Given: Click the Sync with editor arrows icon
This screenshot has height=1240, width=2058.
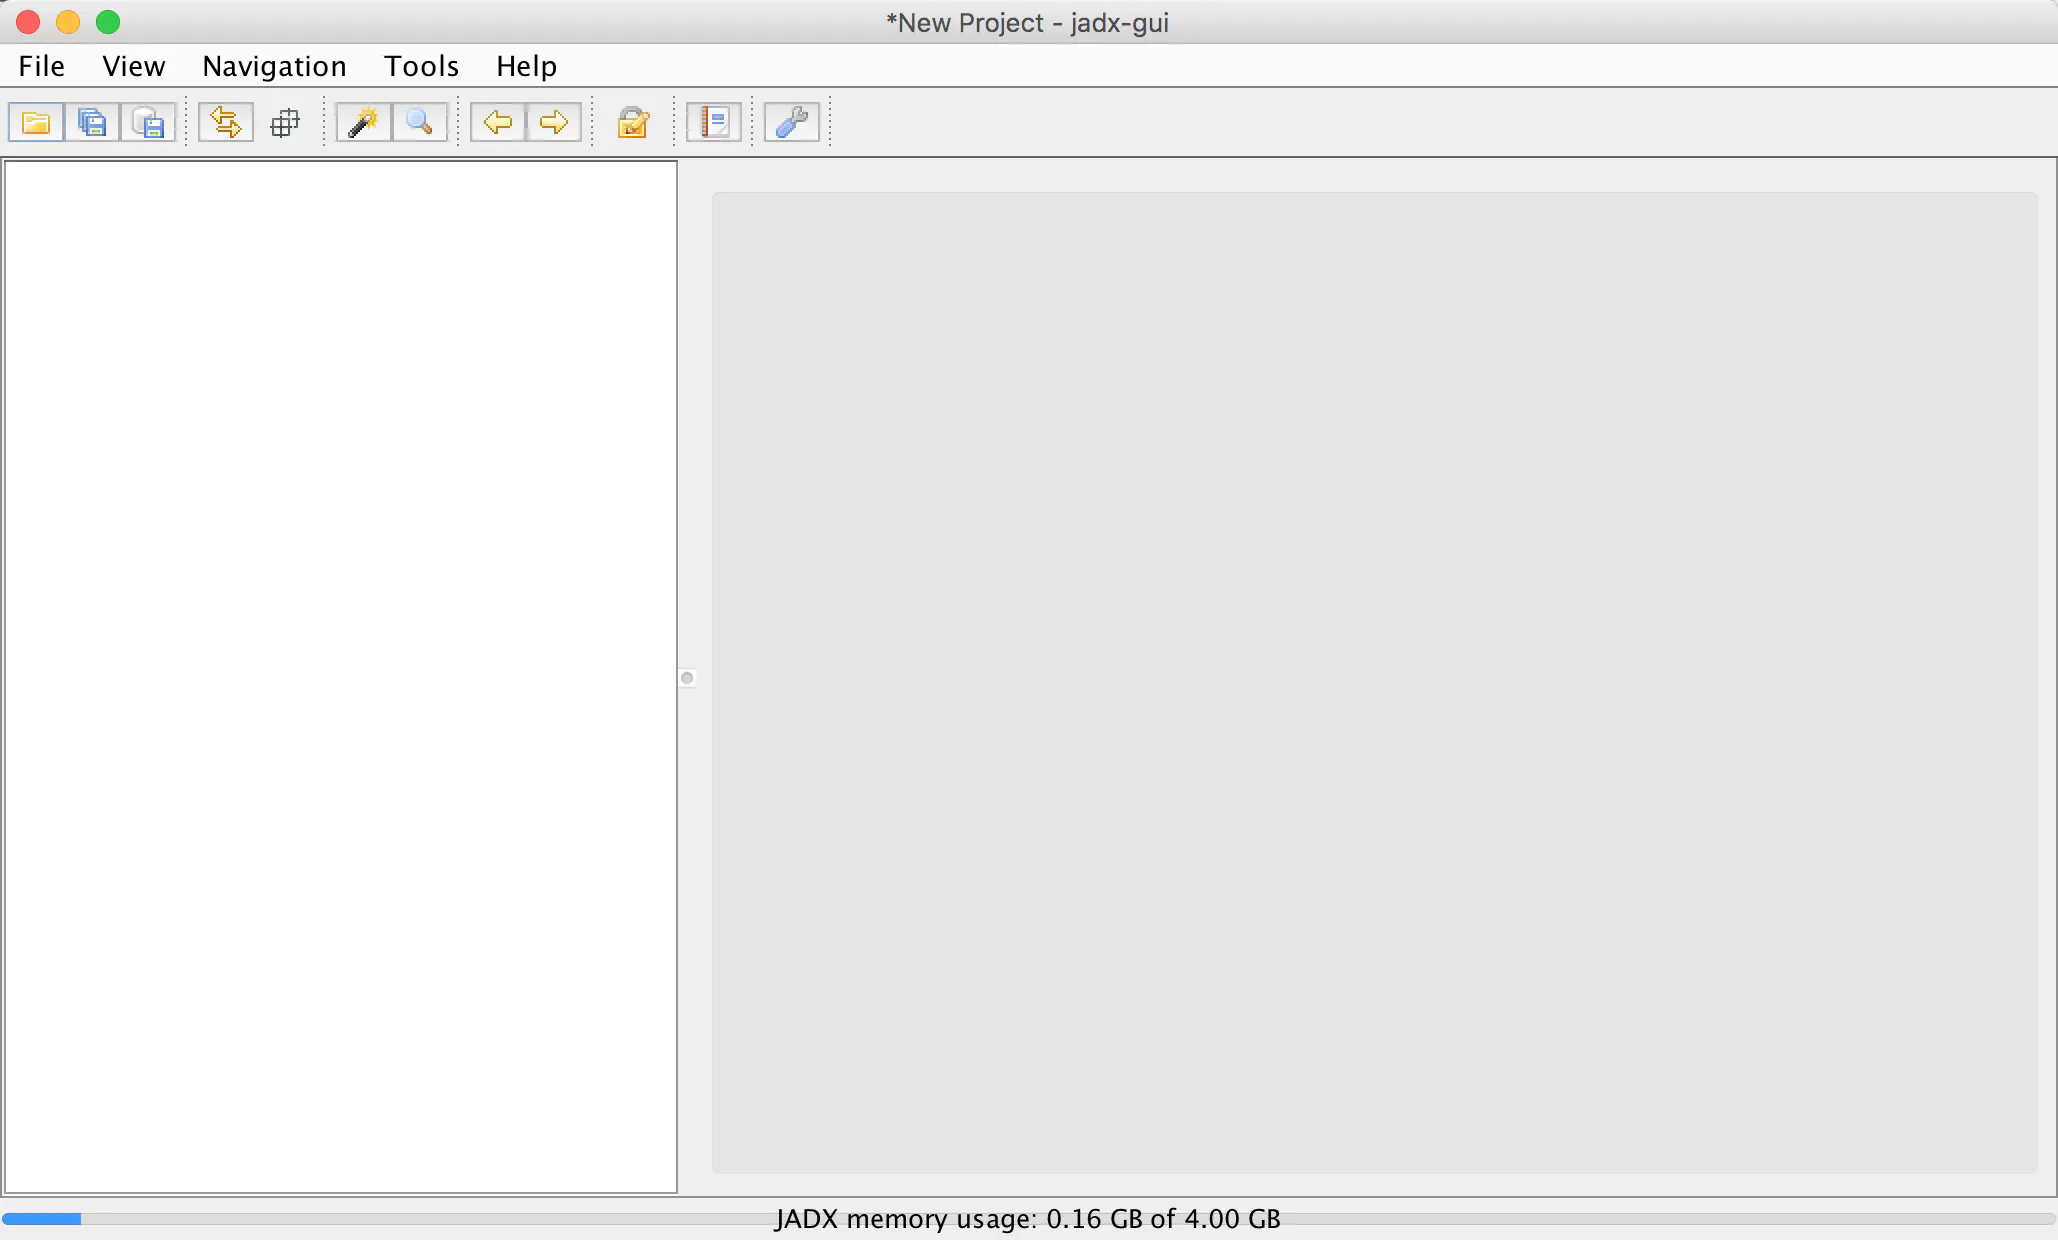Looking at the screenshot, I should [226, 122].
